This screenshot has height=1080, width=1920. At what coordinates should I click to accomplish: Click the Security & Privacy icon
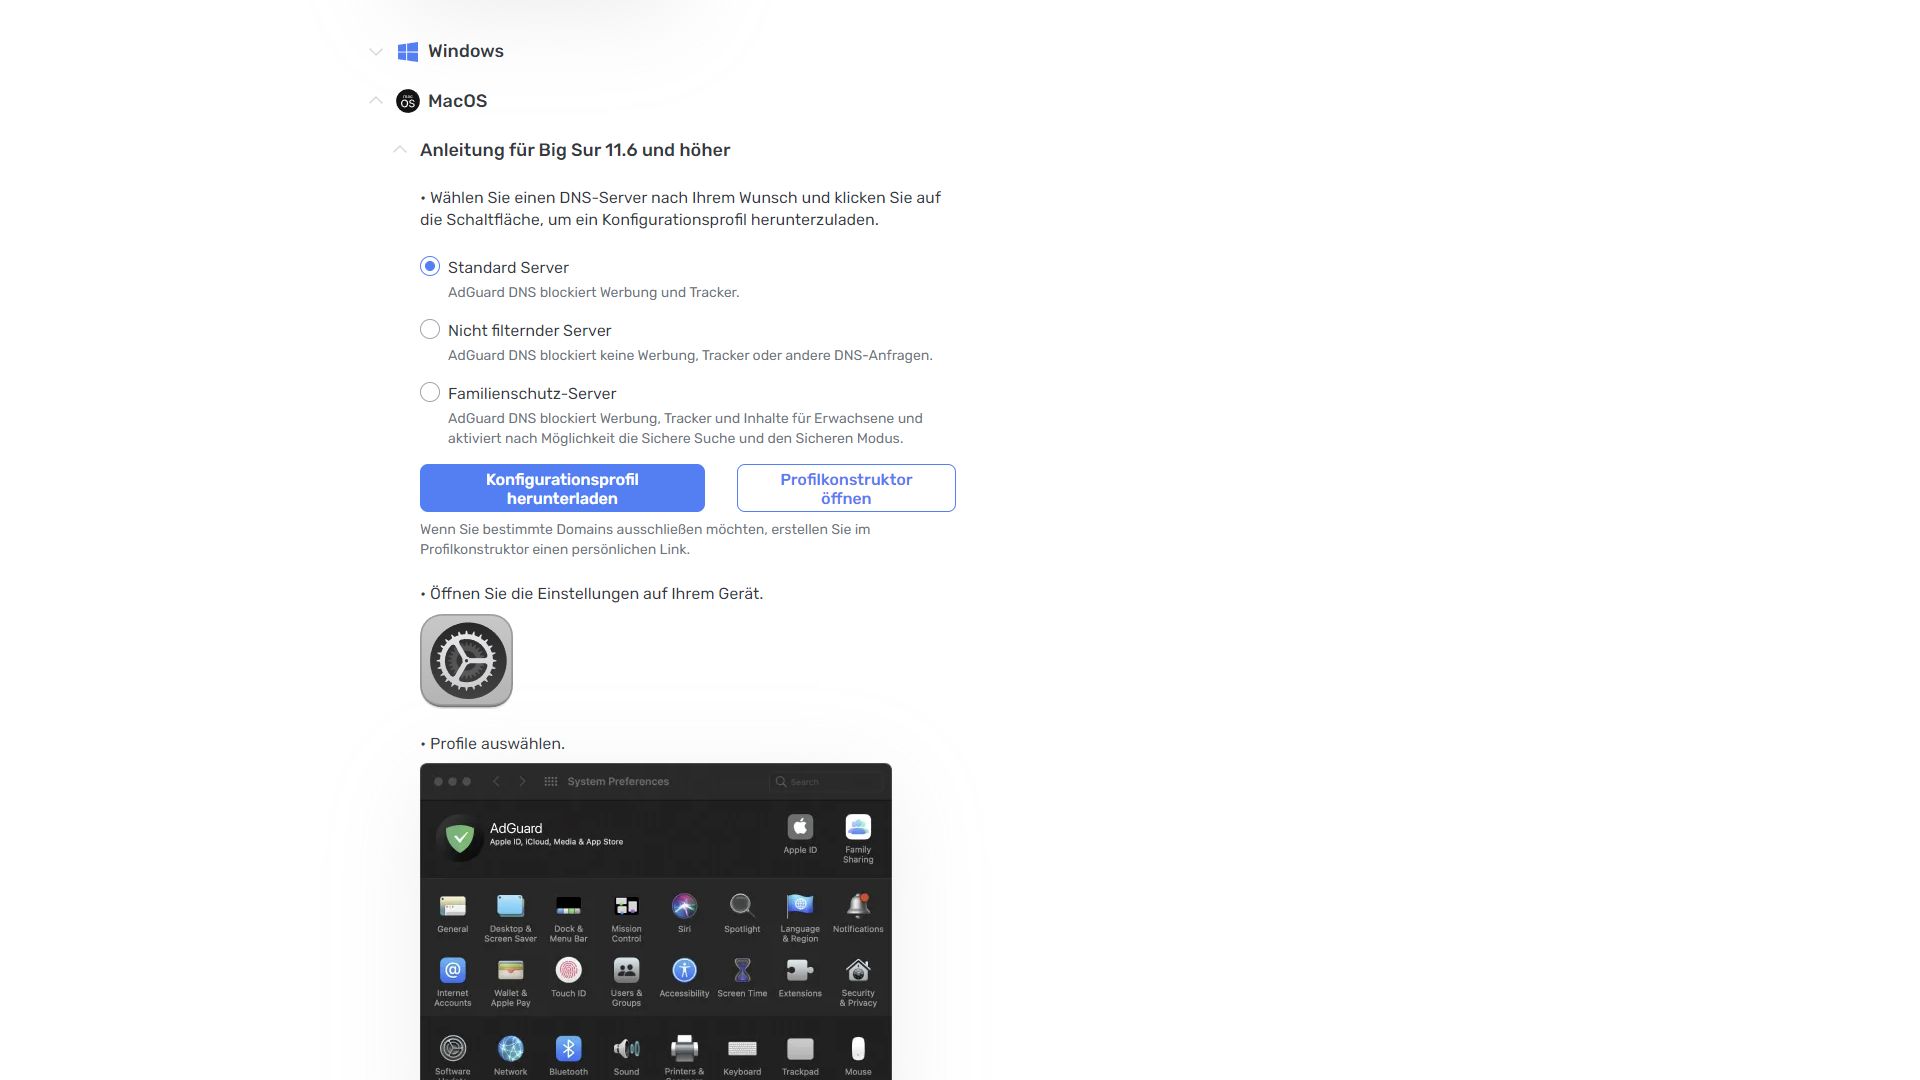(858, 971)
